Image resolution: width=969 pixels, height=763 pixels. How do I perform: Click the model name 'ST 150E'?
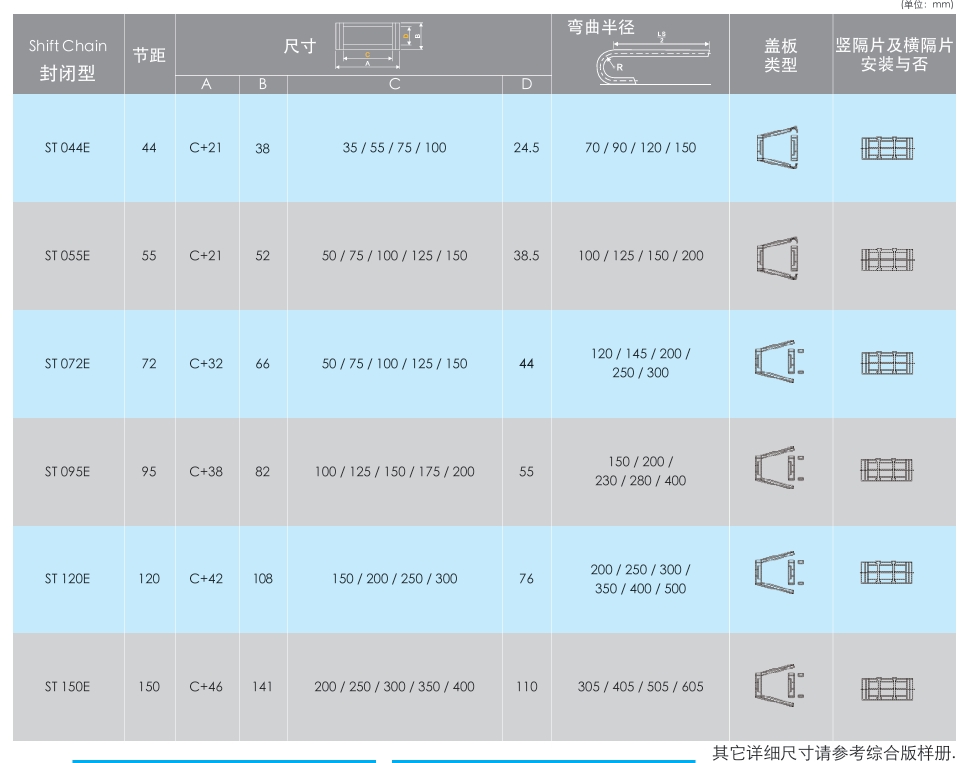tap(67, 687)
